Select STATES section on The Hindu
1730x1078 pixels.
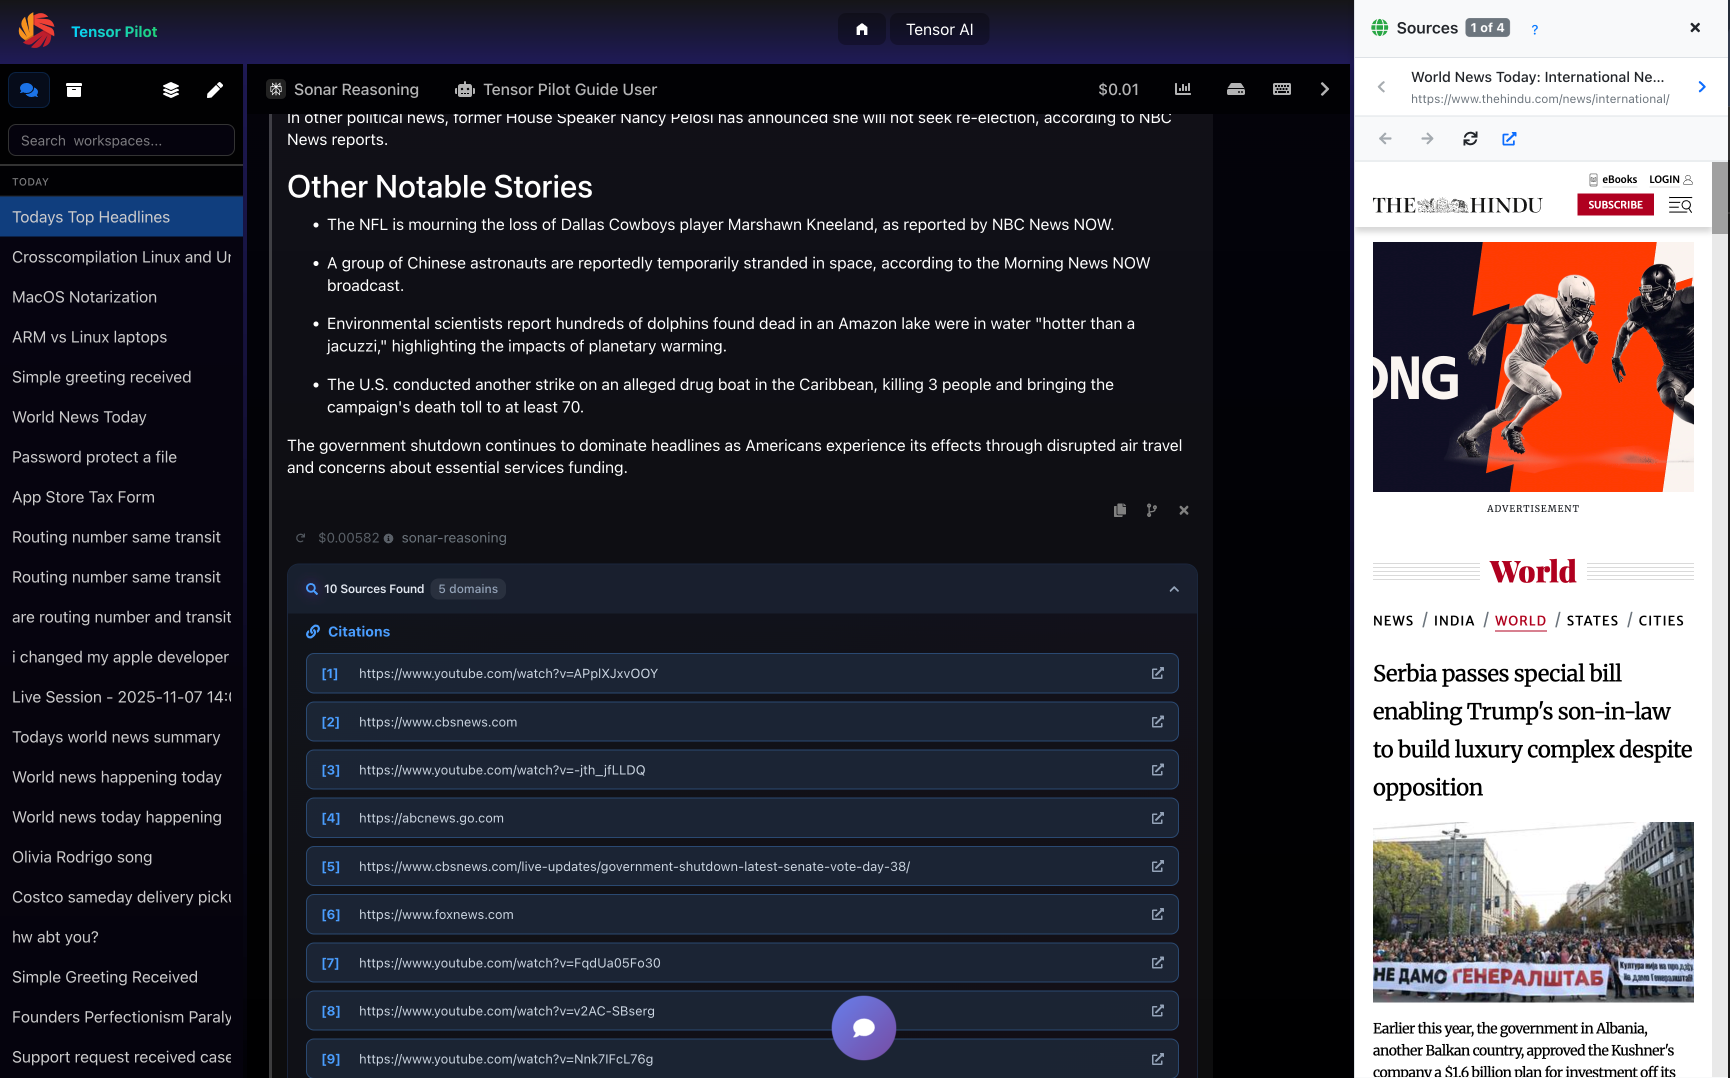pos(1592,621)
